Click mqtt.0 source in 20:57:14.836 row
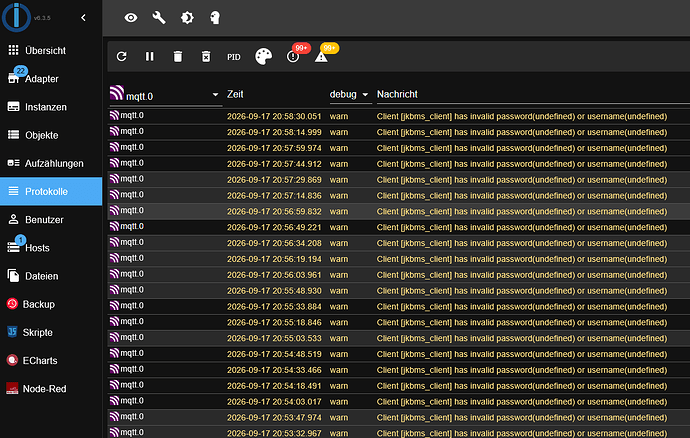This screenshot has width=690, height=438. click(x=132, y=195)
